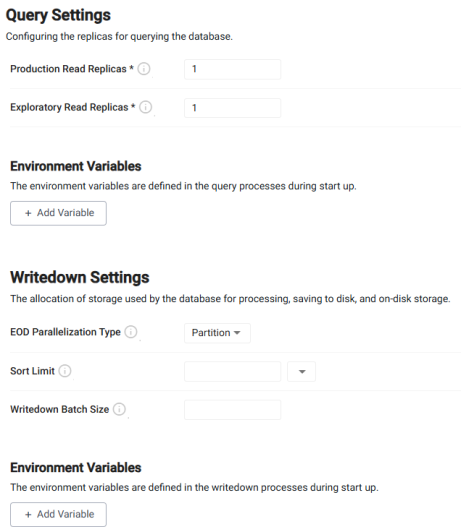Screen dimensions: 461x532
Task: Click the Query Settings section heading
Action: pos(58,15)
